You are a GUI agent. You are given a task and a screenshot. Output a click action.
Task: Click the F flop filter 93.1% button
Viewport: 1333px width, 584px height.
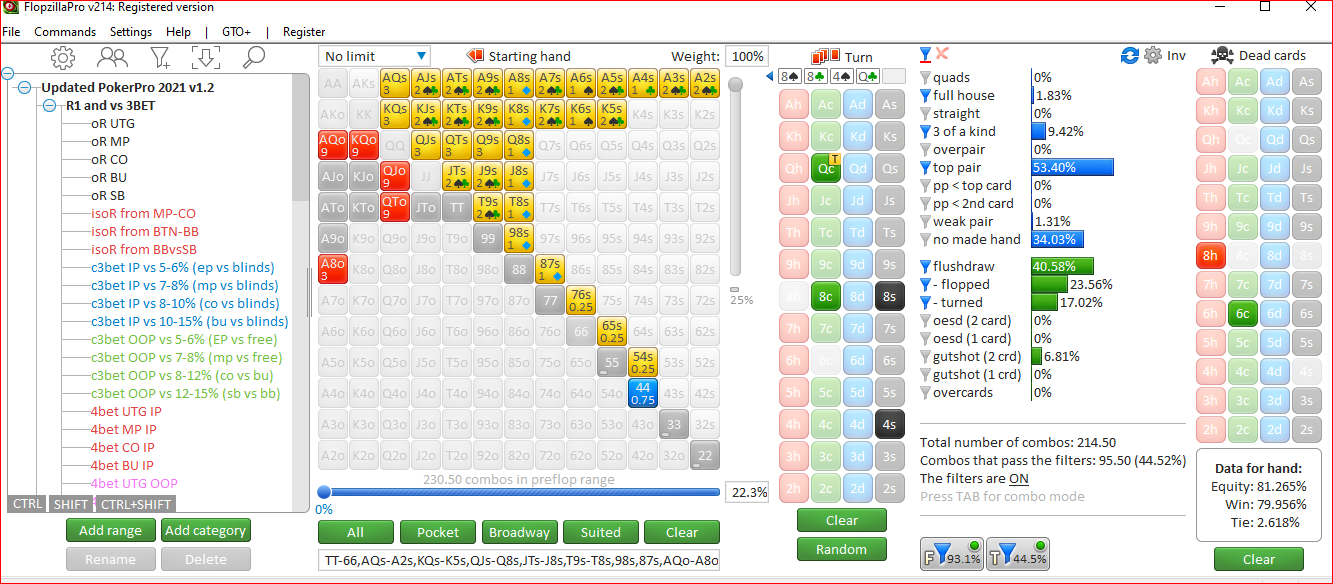(951, 553)
